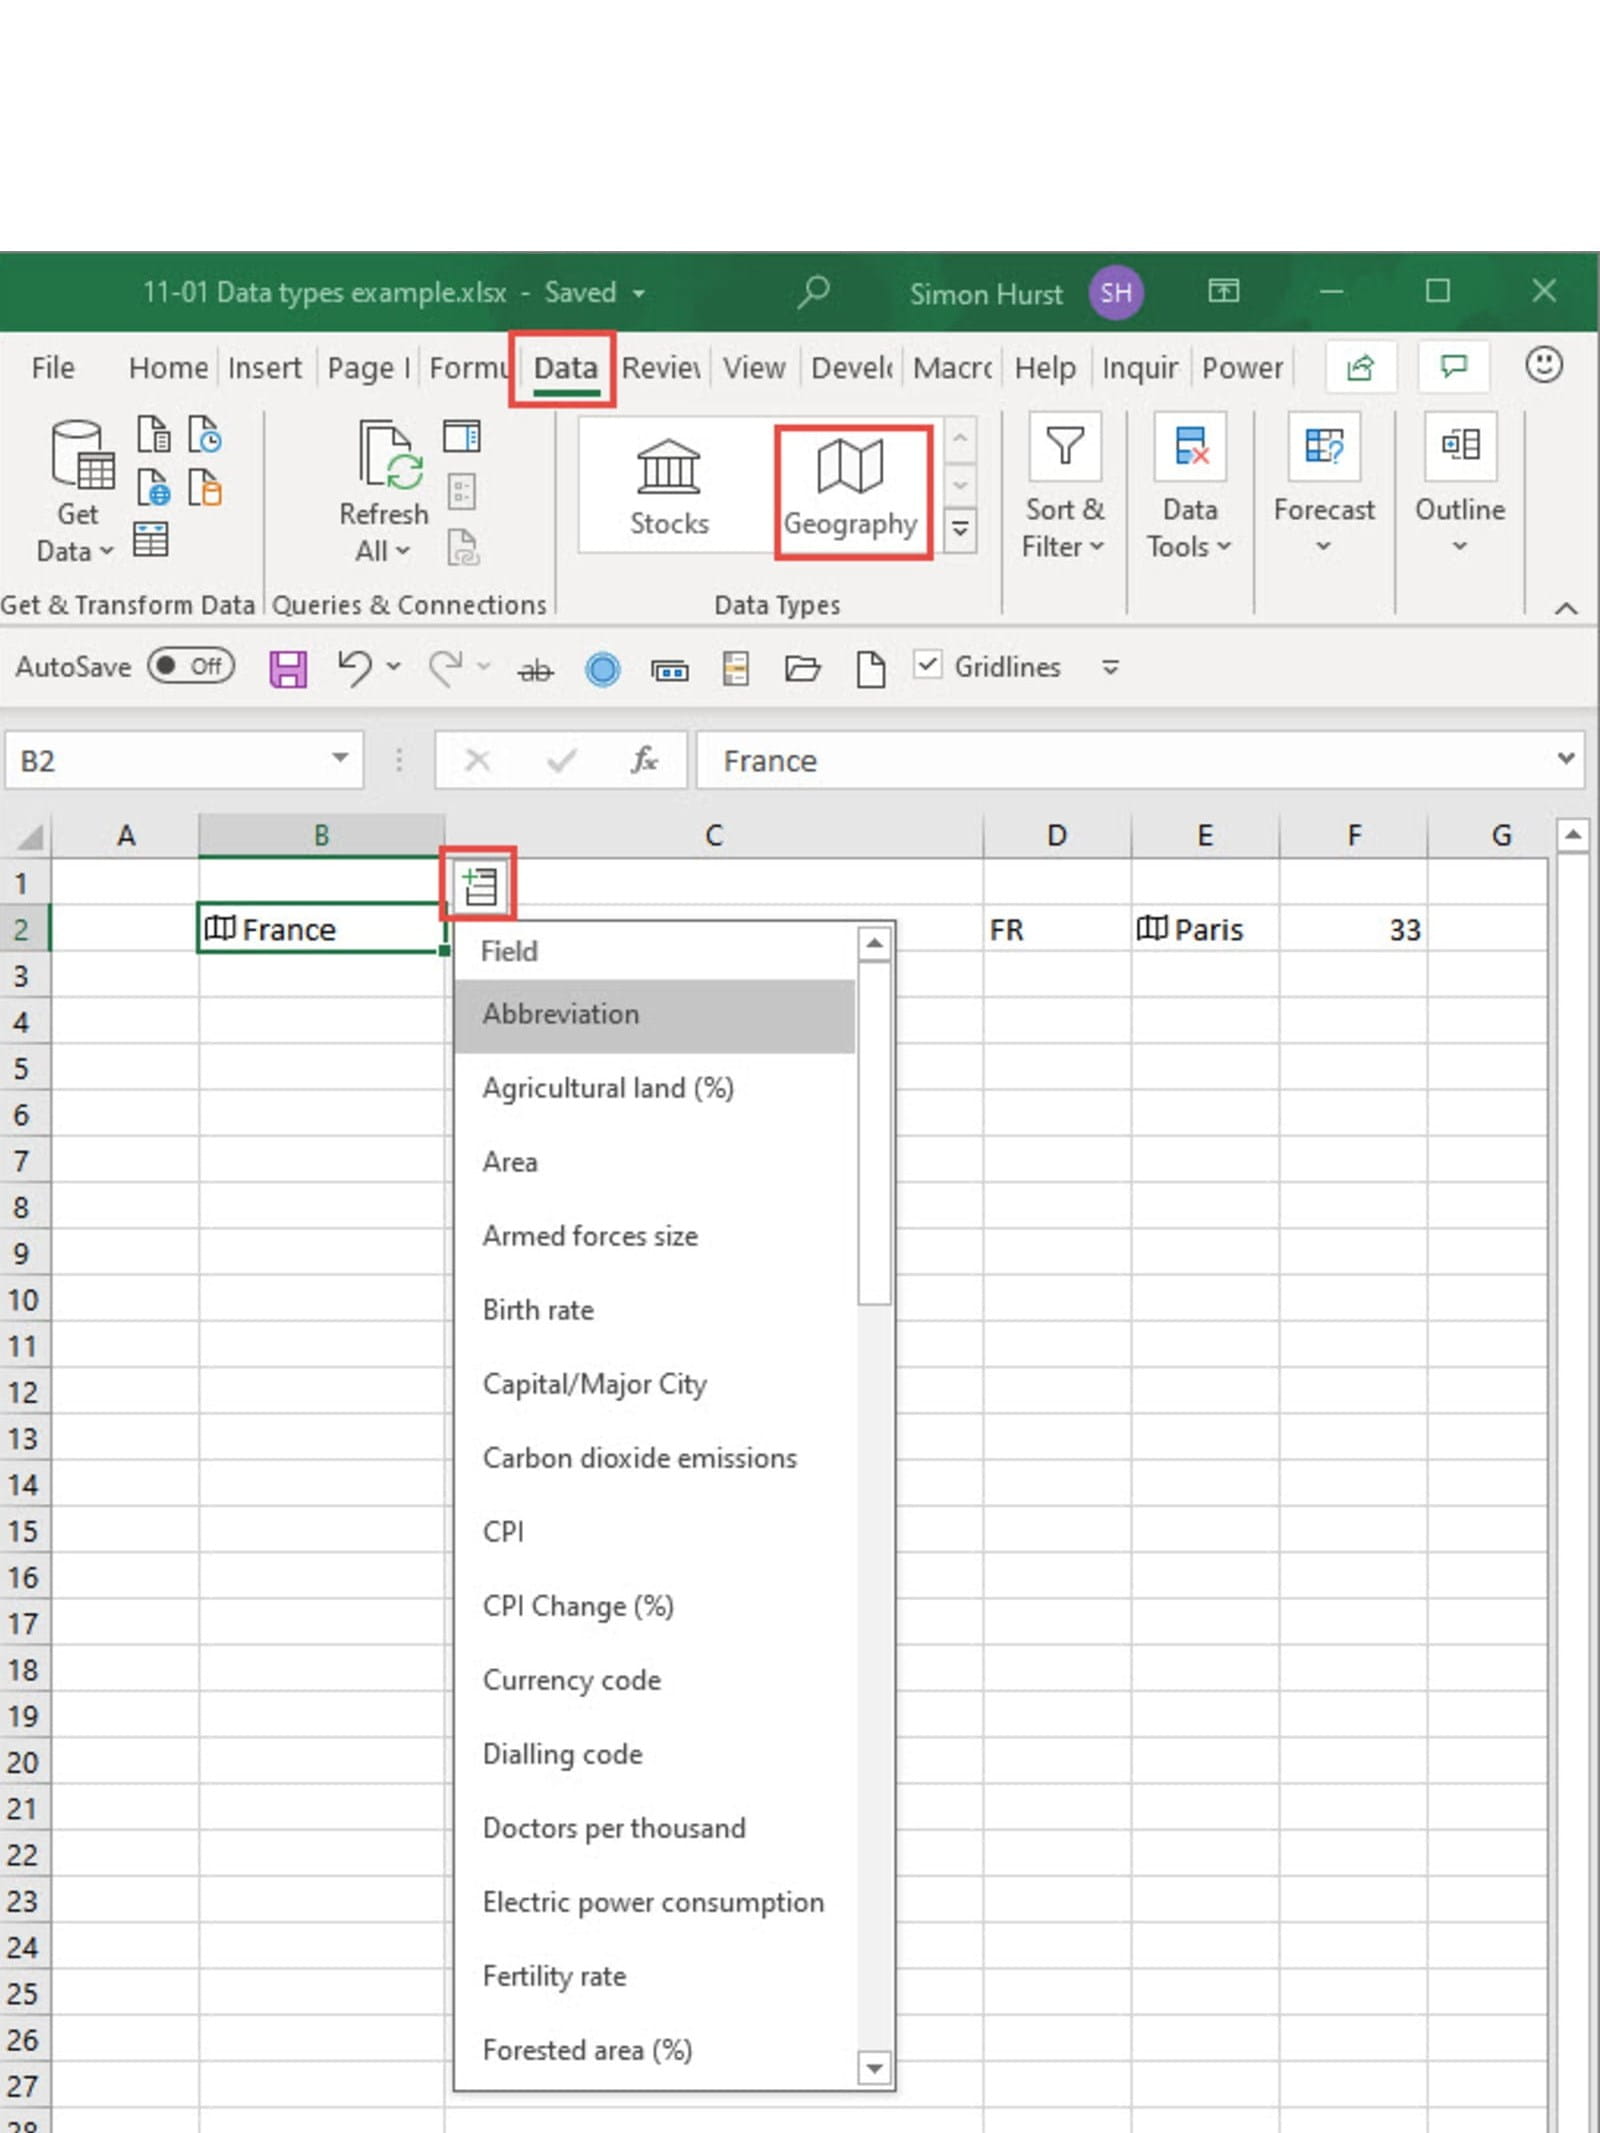Expand the Name Box dropdown arrow

coord(340,759)
